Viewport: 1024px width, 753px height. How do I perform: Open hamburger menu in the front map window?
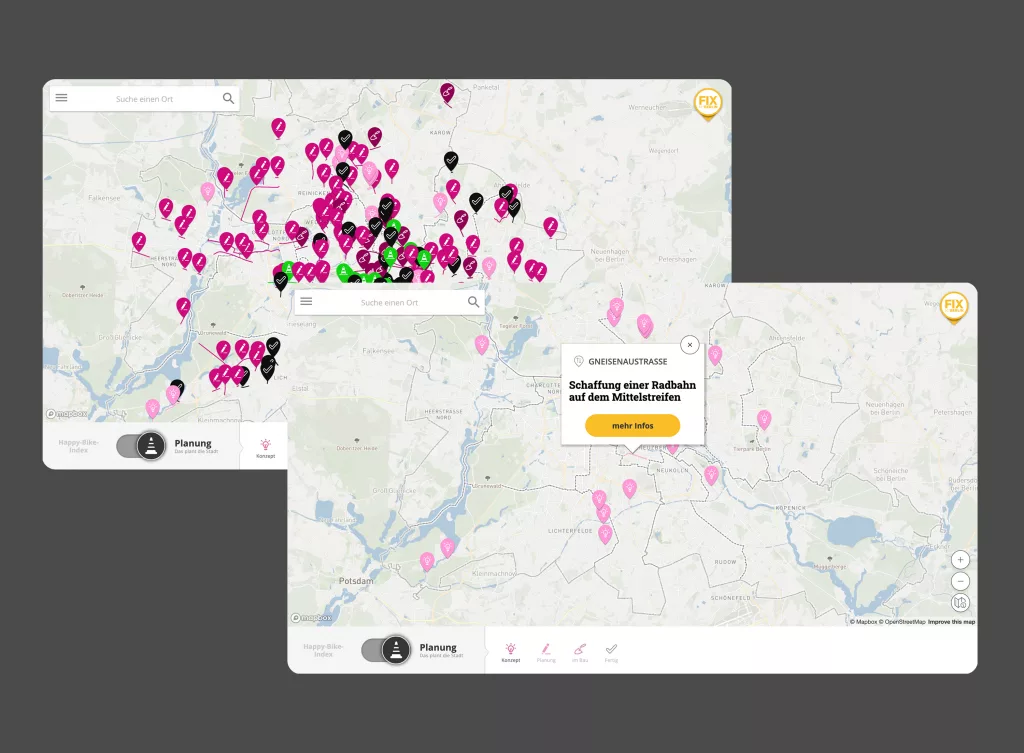(x=306, y=301)
